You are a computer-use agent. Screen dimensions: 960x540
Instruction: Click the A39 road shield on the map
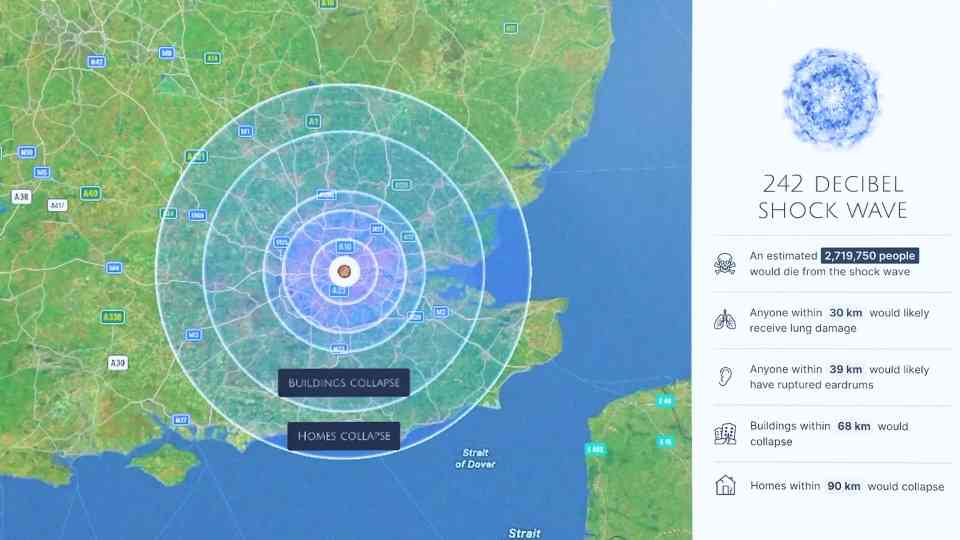(x=118, y=363)
